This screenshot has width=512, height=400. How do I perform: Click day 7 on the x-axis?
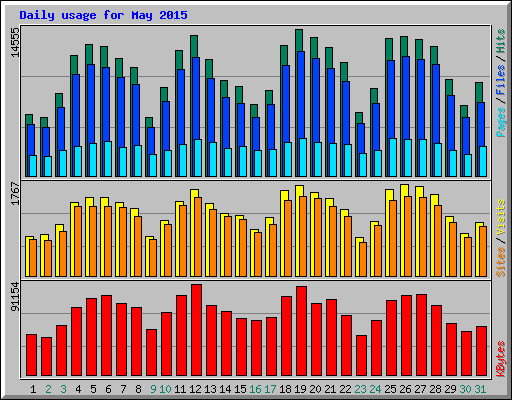tap(123, 389)
